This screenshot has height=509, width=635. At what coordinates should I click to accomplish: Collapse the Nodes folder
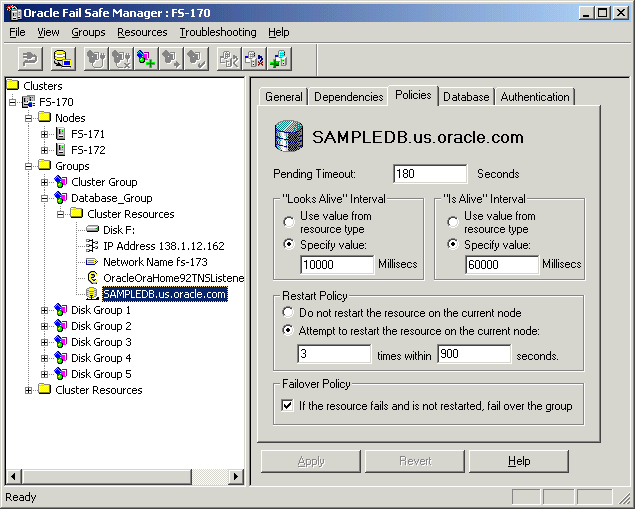28,118
